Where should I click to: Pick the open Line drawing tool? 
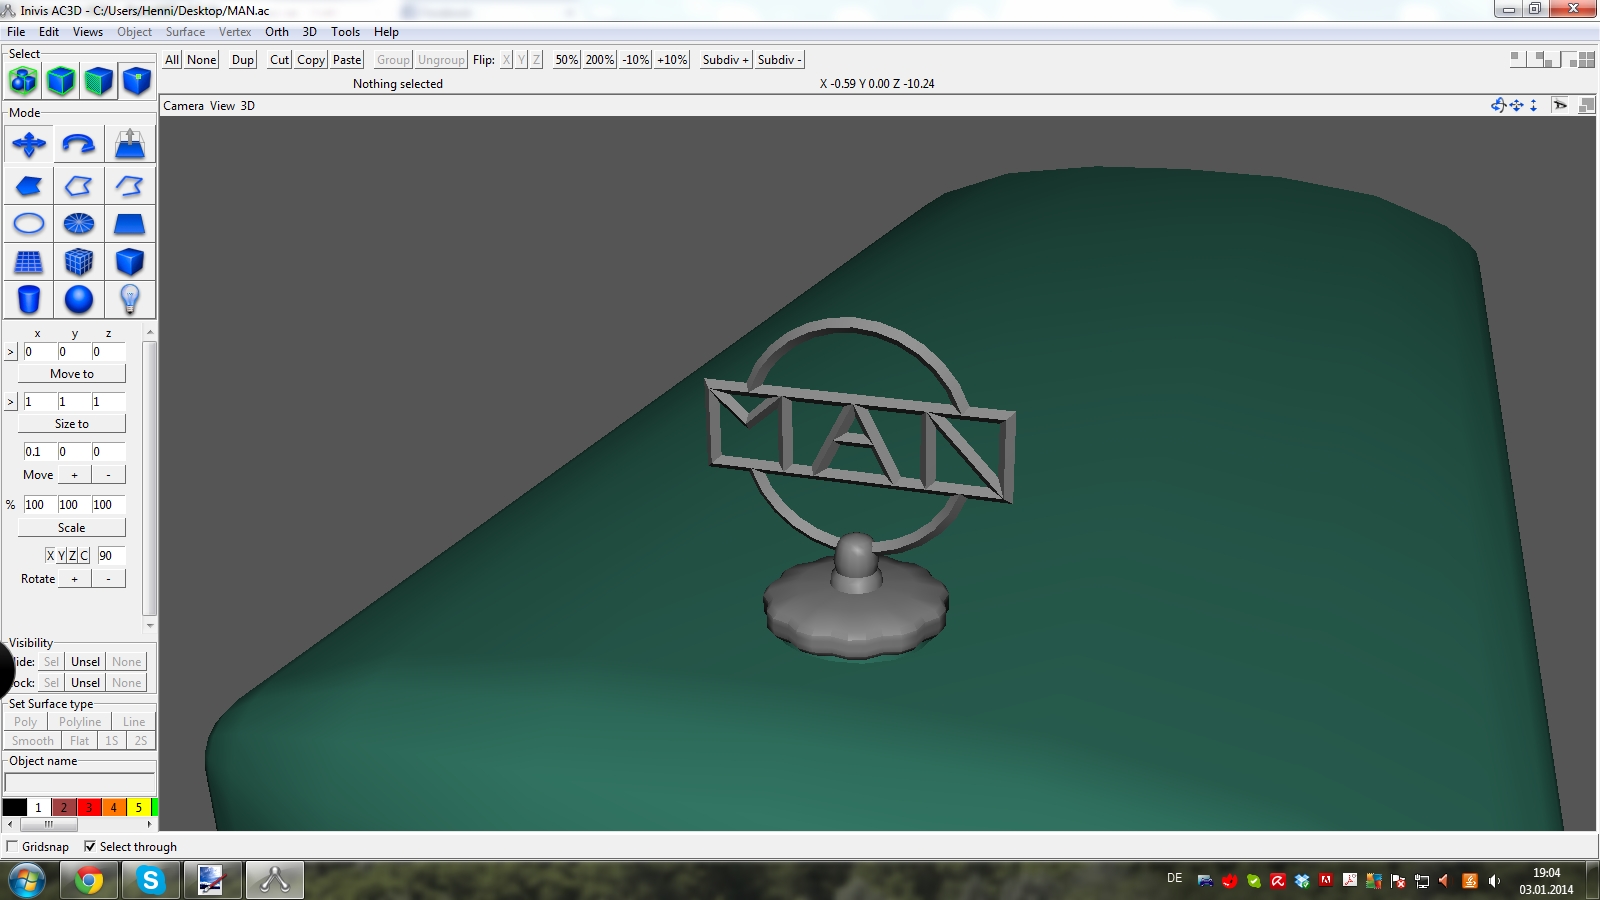point(130,186)
